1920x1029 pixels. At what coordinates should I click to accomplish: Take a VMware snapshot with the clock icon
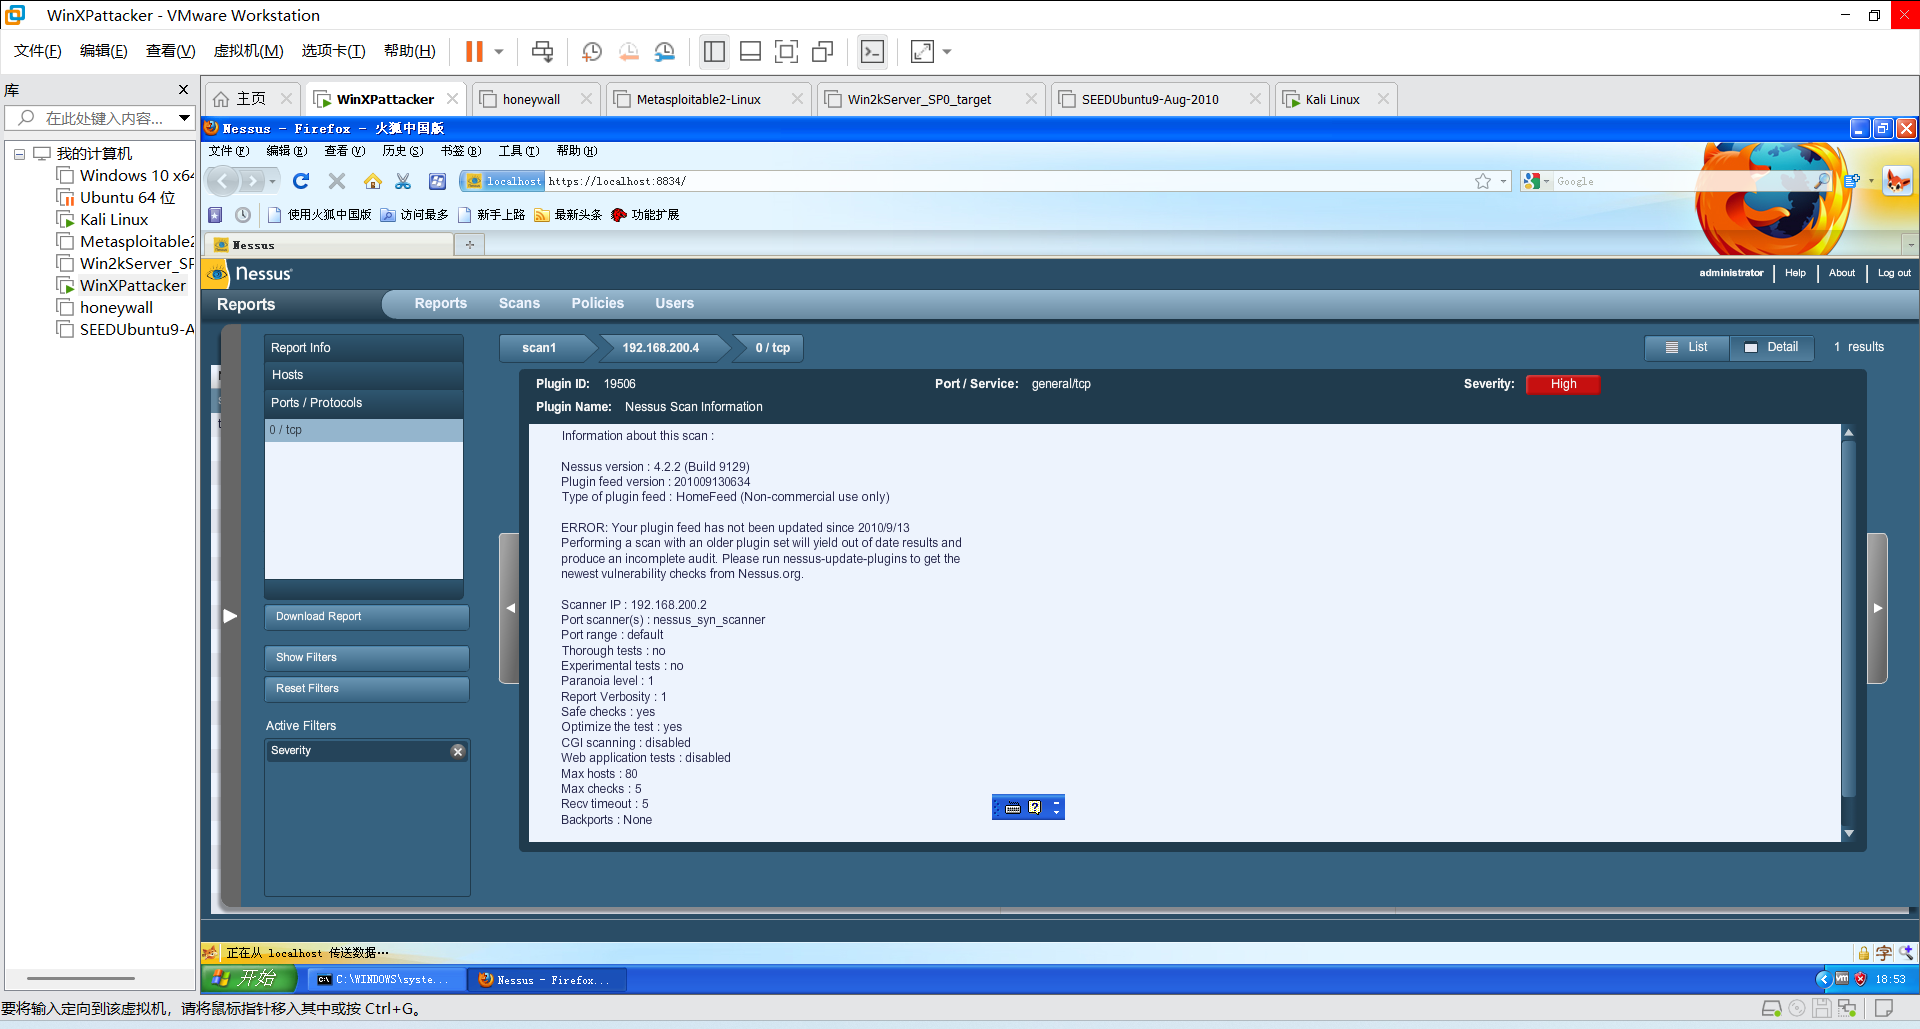click(x=592, y=51)
